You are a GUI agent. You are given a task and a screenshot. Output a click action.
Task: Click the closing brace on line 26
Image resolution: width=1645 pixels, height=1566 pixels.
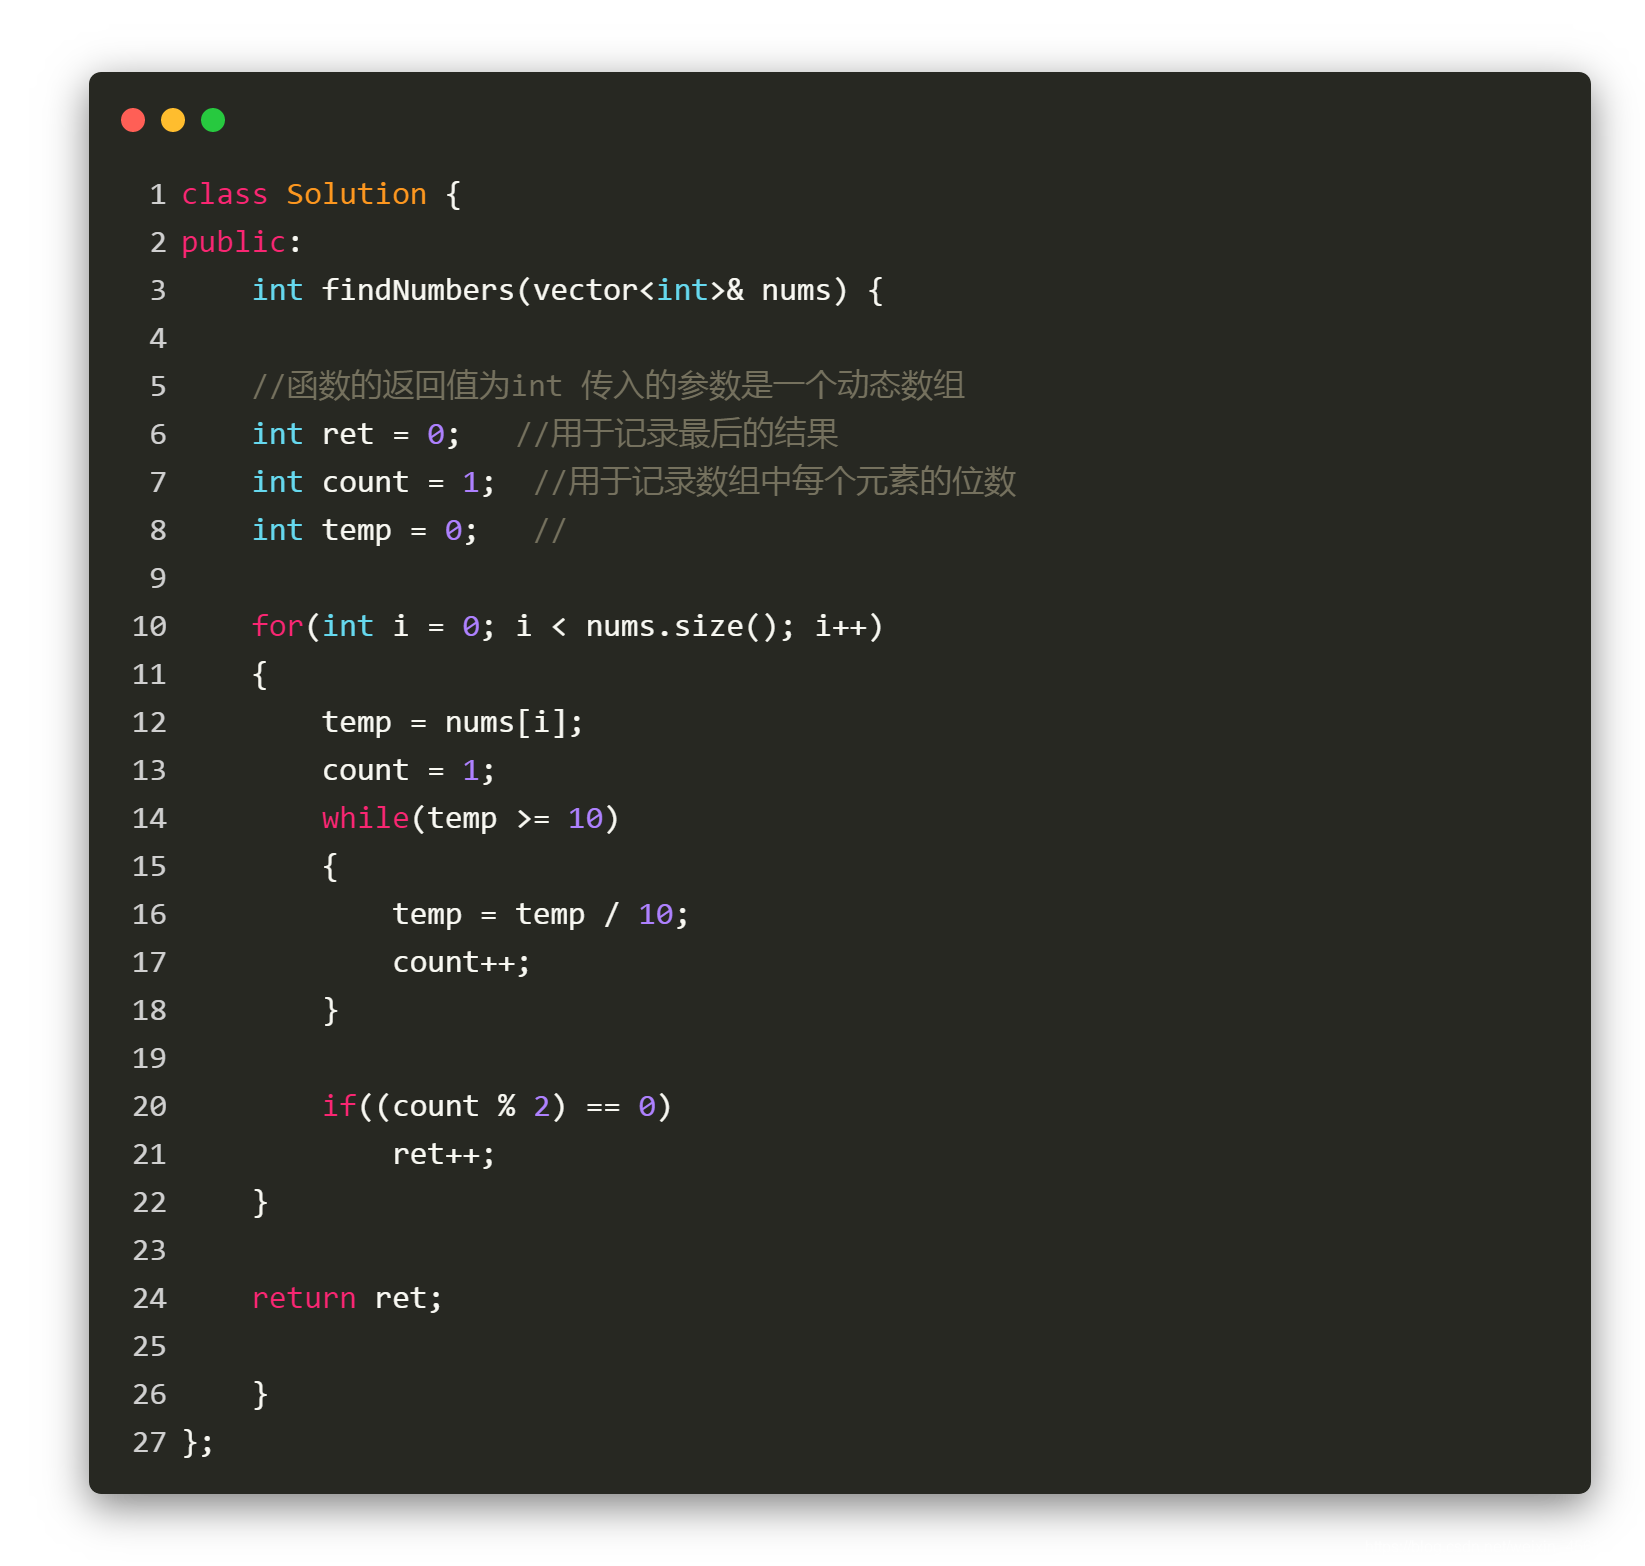tap(260, 1394)
